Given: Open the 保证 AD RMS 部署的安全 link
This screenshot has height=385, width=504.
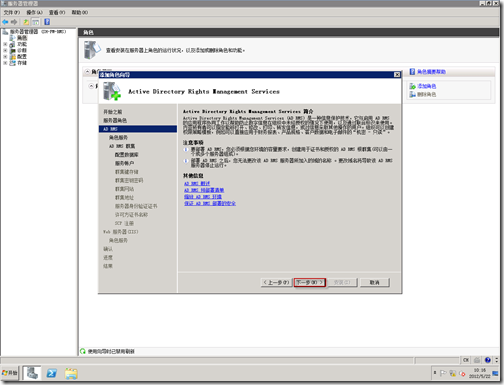Looking at the screenshot, I should [210, 203].
